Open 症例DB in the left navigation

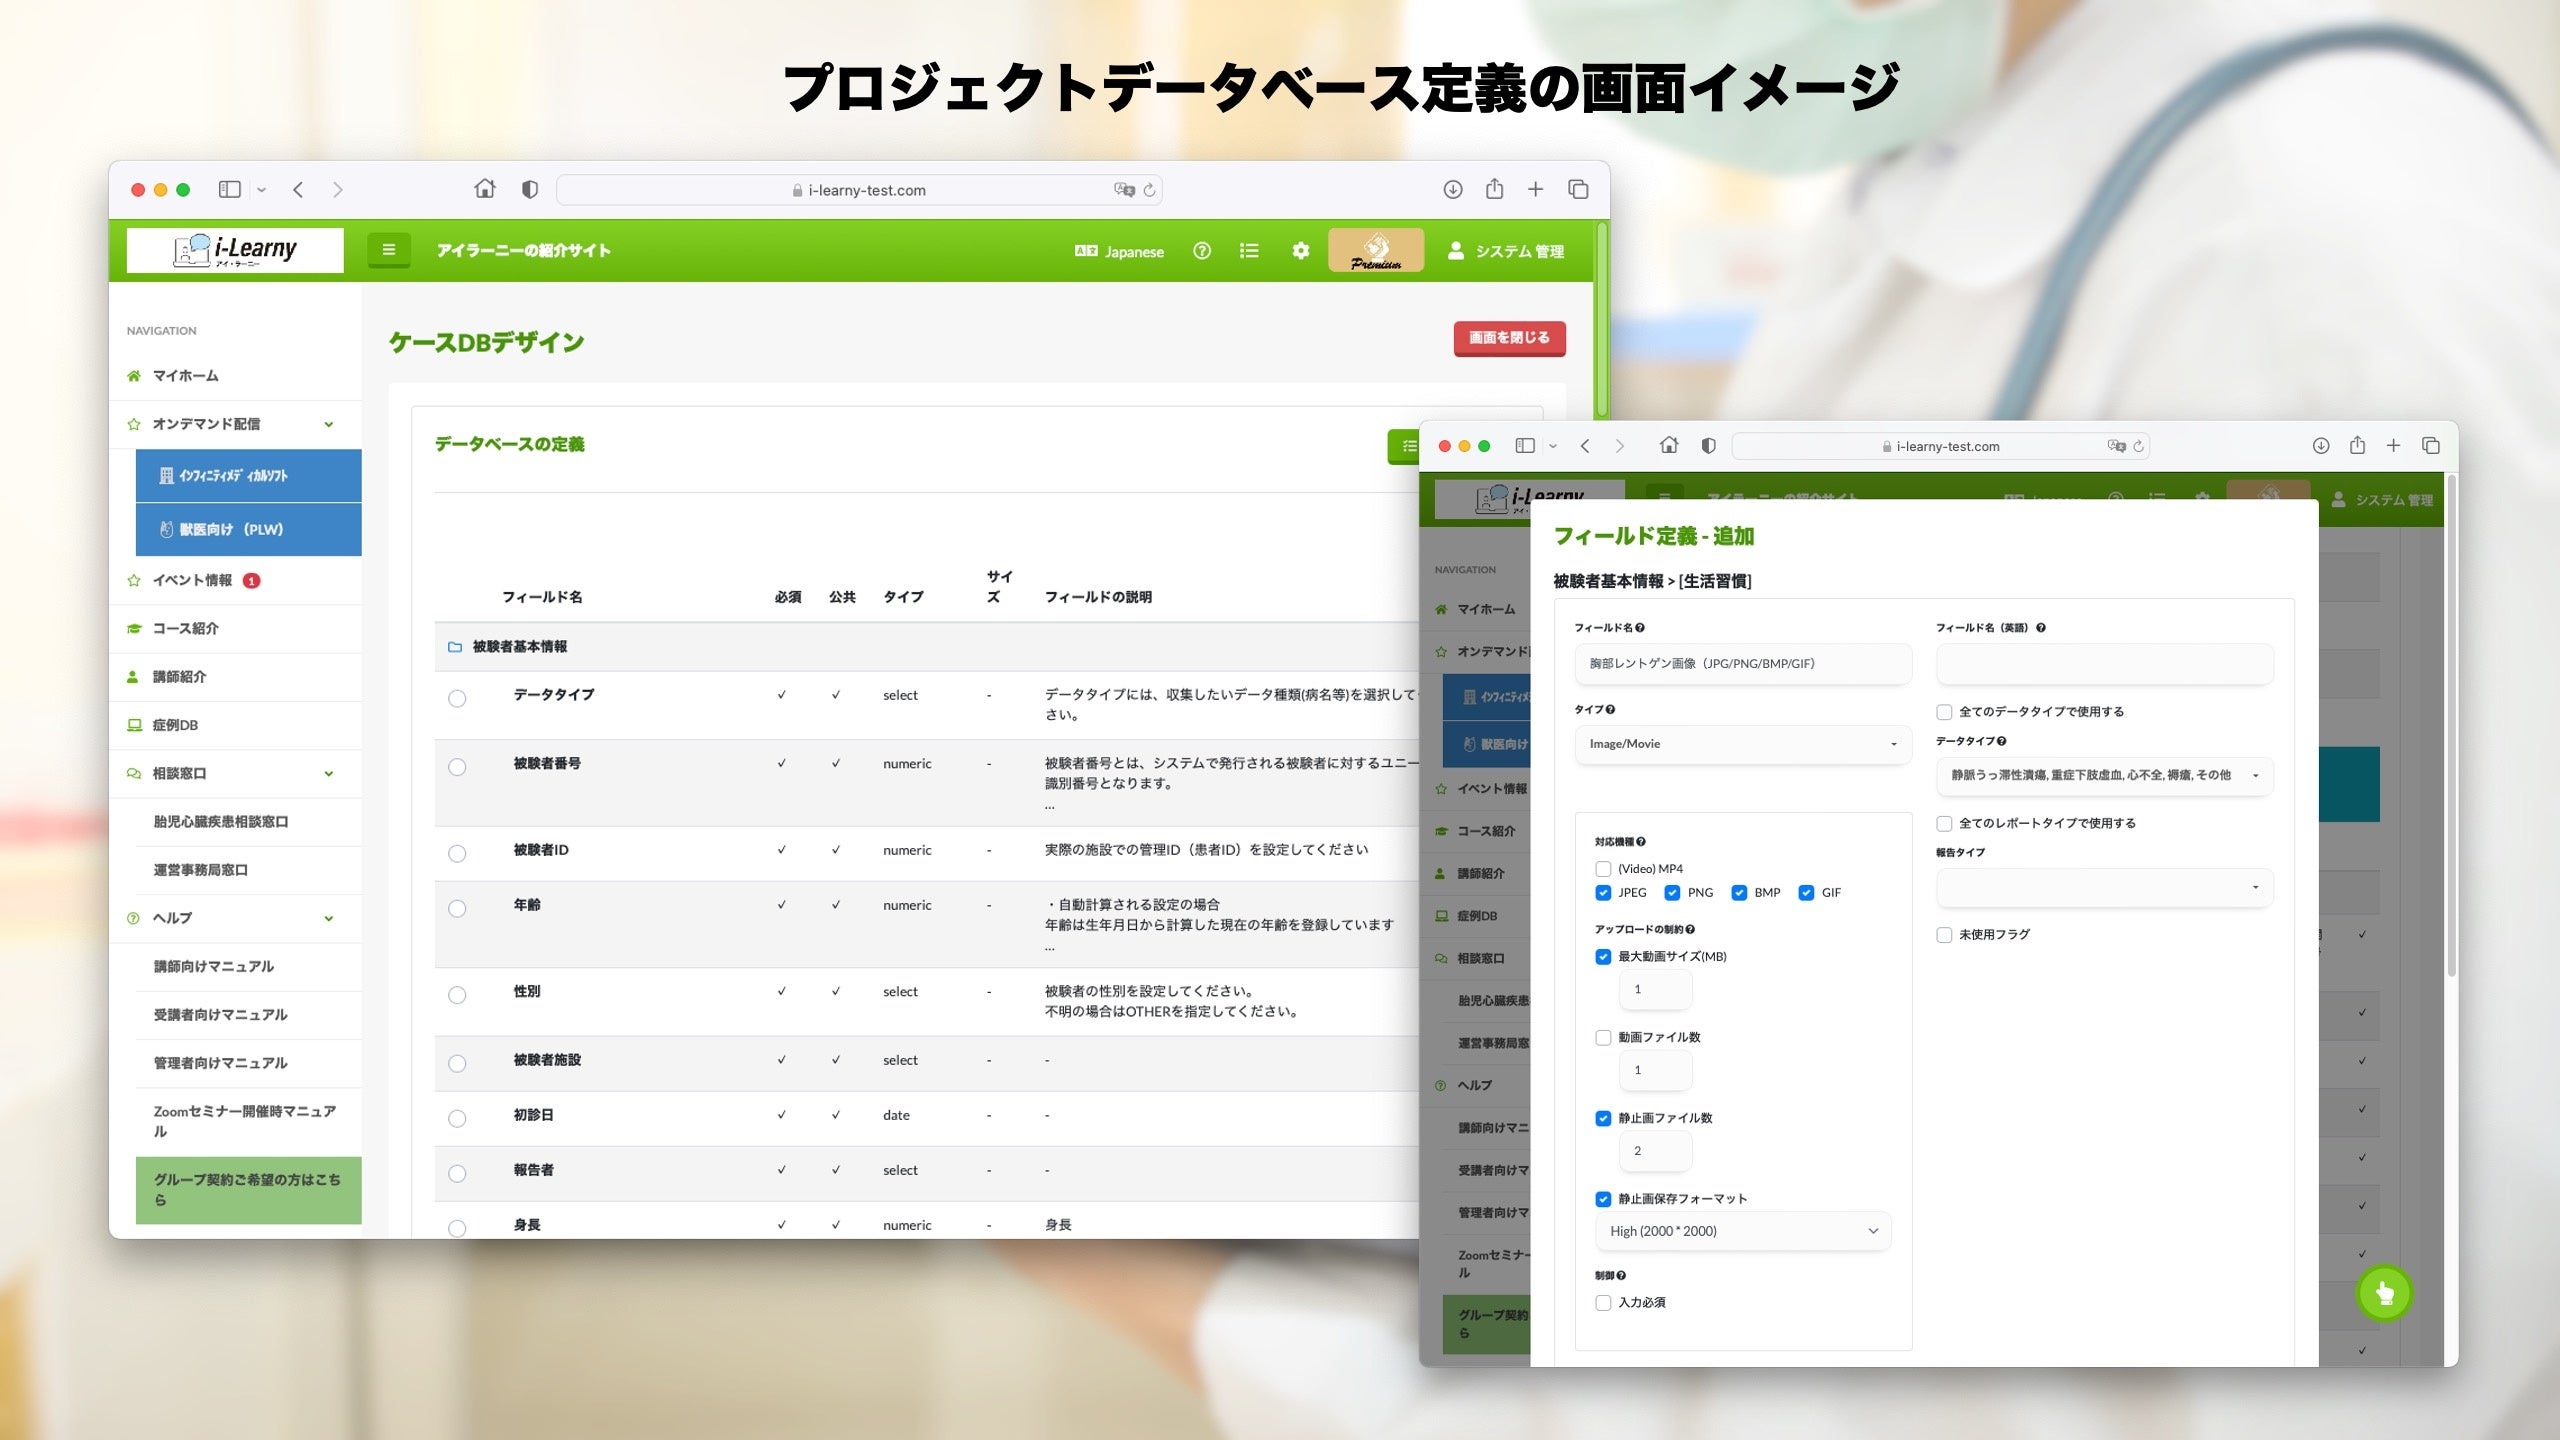175,725
